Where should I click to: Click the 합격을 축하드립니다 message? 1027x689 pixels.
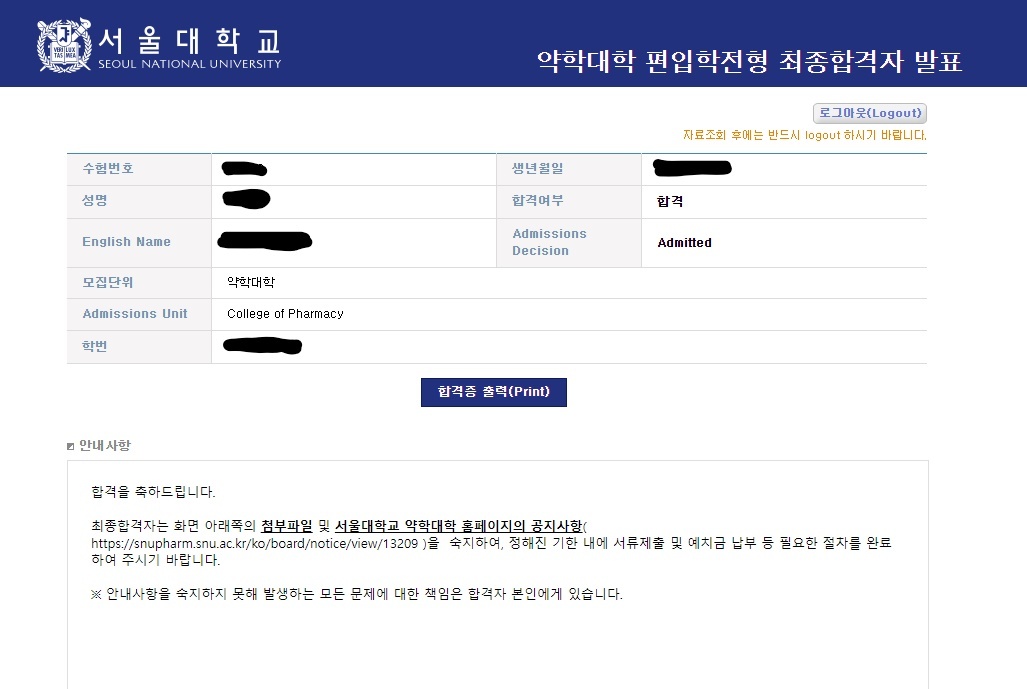(x=153, y=492)
